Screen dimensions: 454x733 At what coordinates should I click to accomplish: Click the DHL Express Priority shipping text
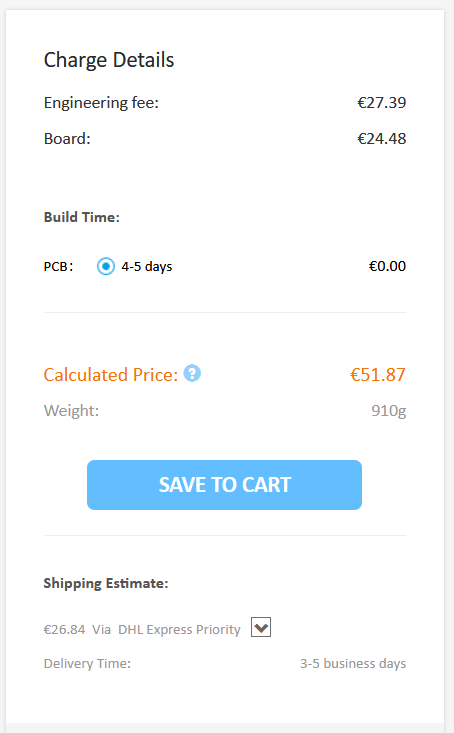click(x=179, y=630)
